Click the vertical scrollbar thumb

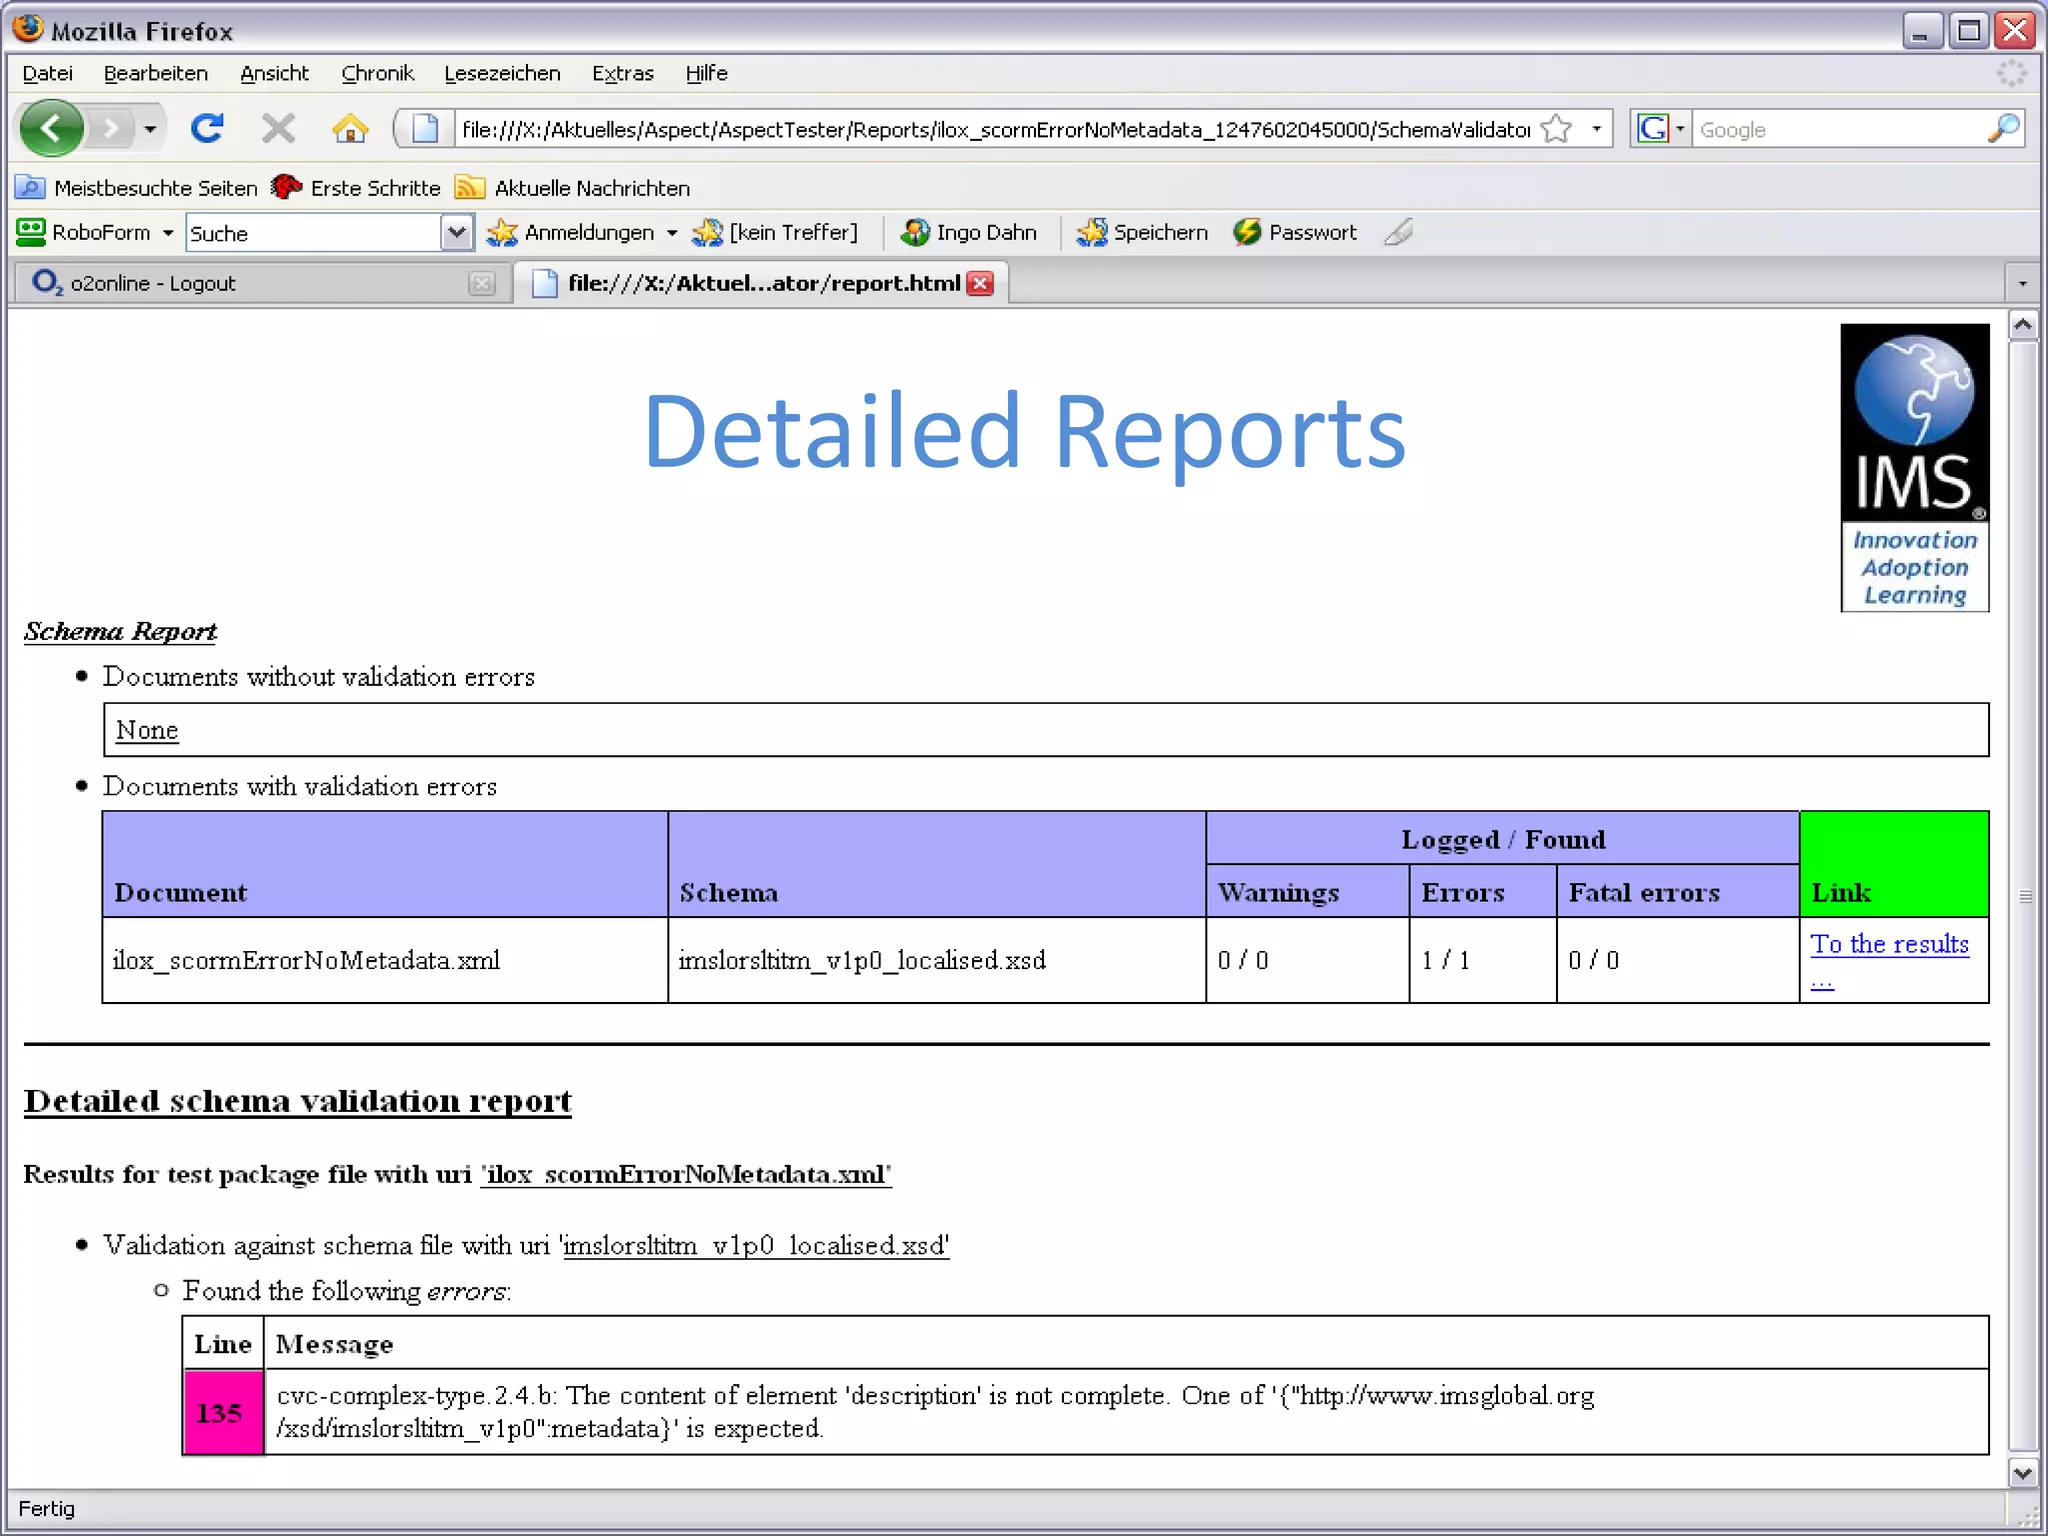2024,896
